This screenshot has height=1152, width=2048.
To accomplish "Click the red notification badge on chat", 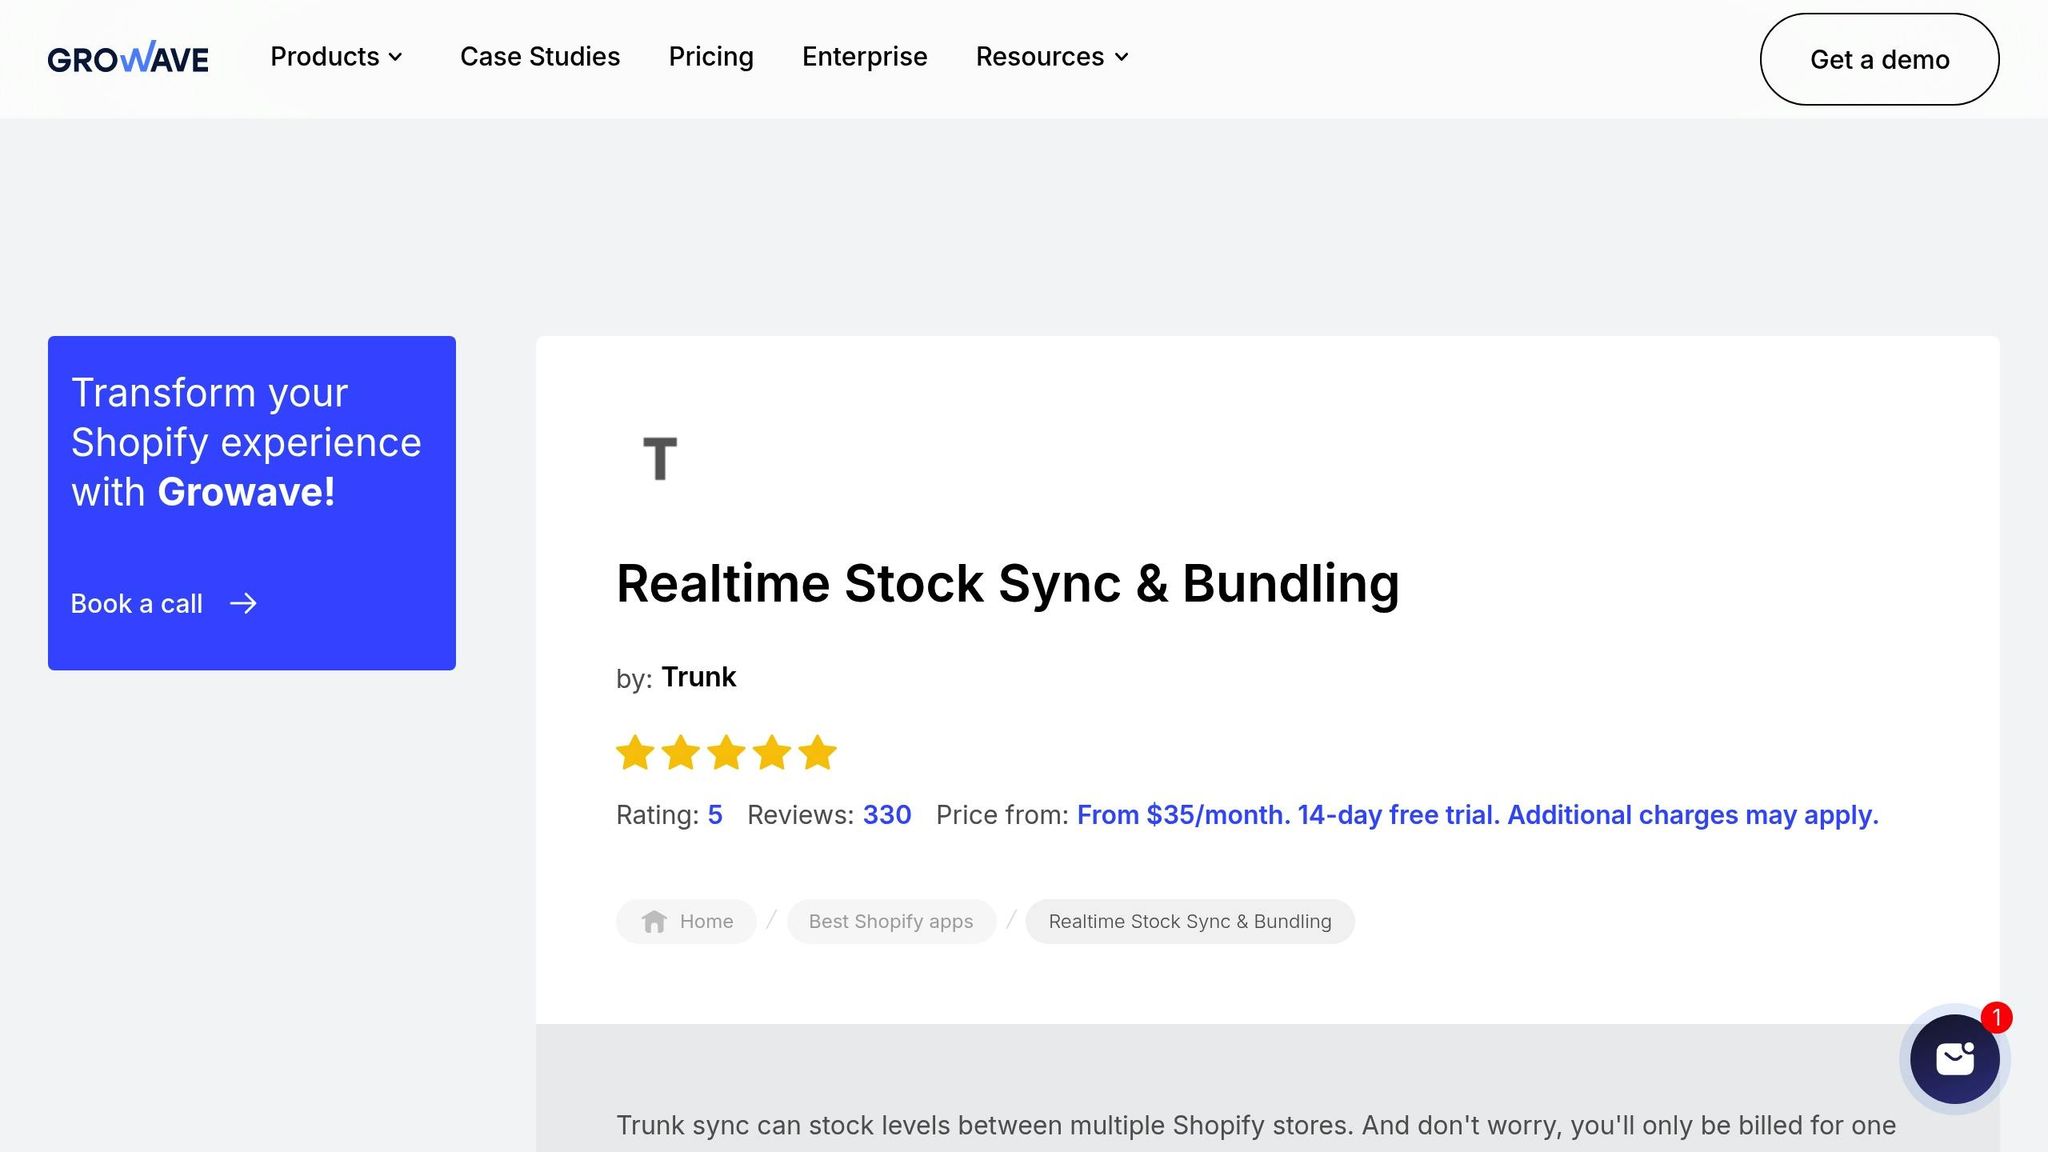I will tap(1996, 1018).
